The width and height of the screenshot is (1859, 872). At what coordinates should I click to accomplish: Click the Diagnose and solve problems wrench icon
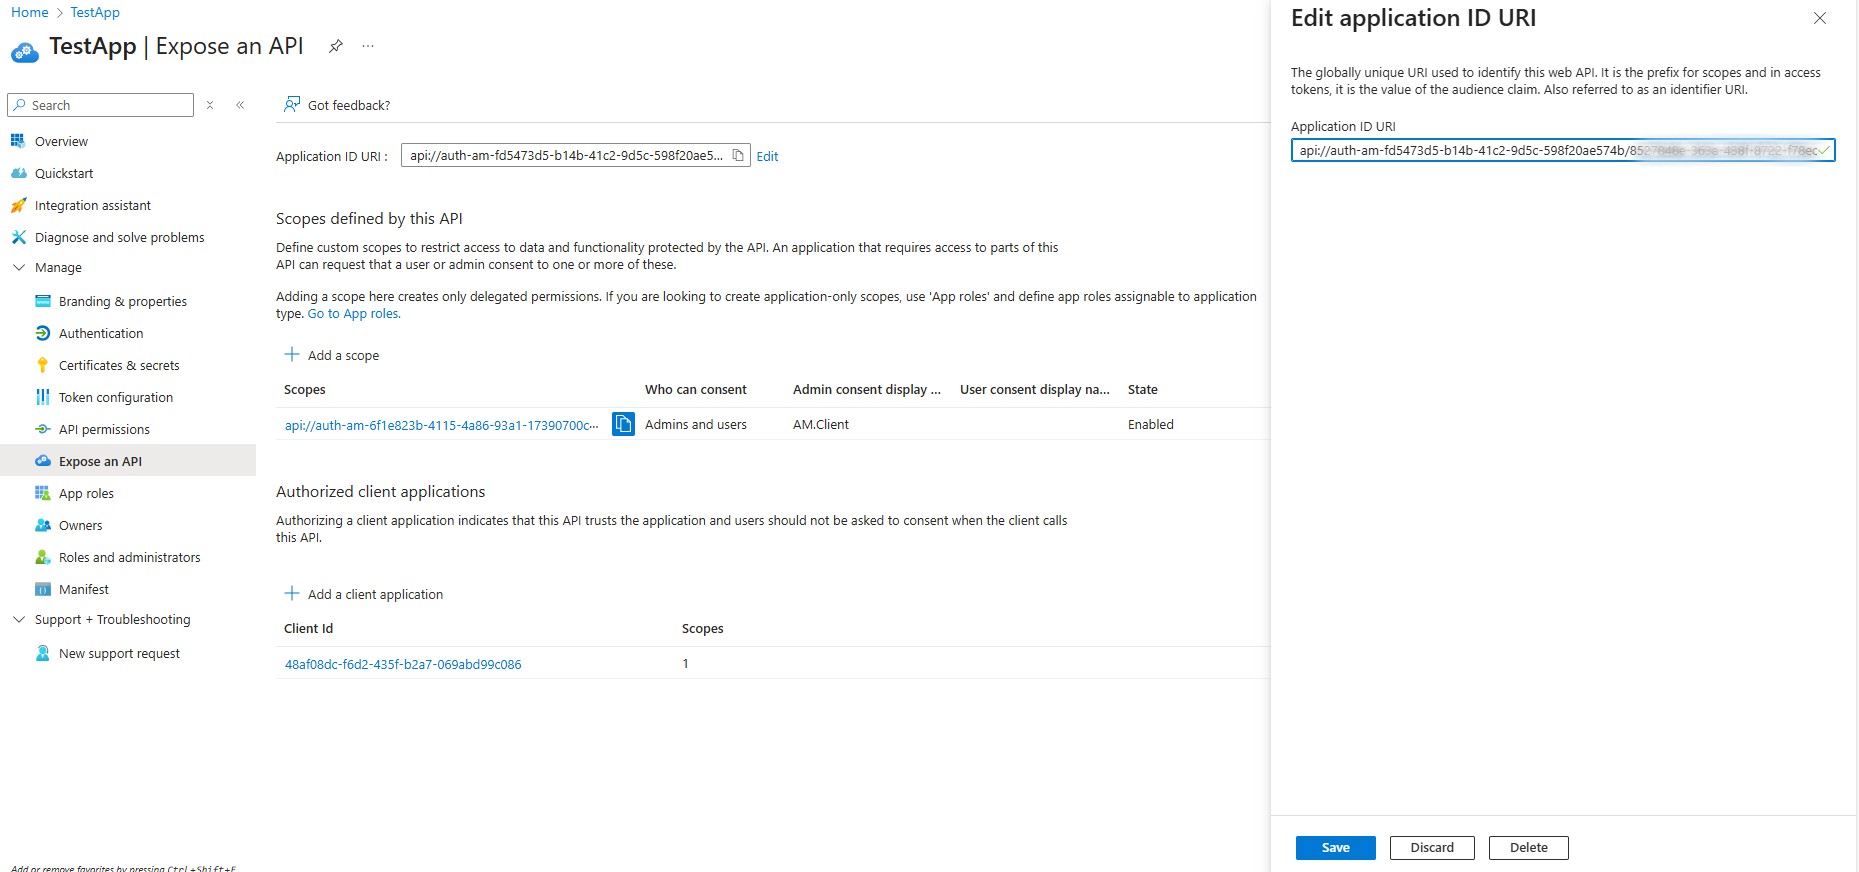coord(18,237)
